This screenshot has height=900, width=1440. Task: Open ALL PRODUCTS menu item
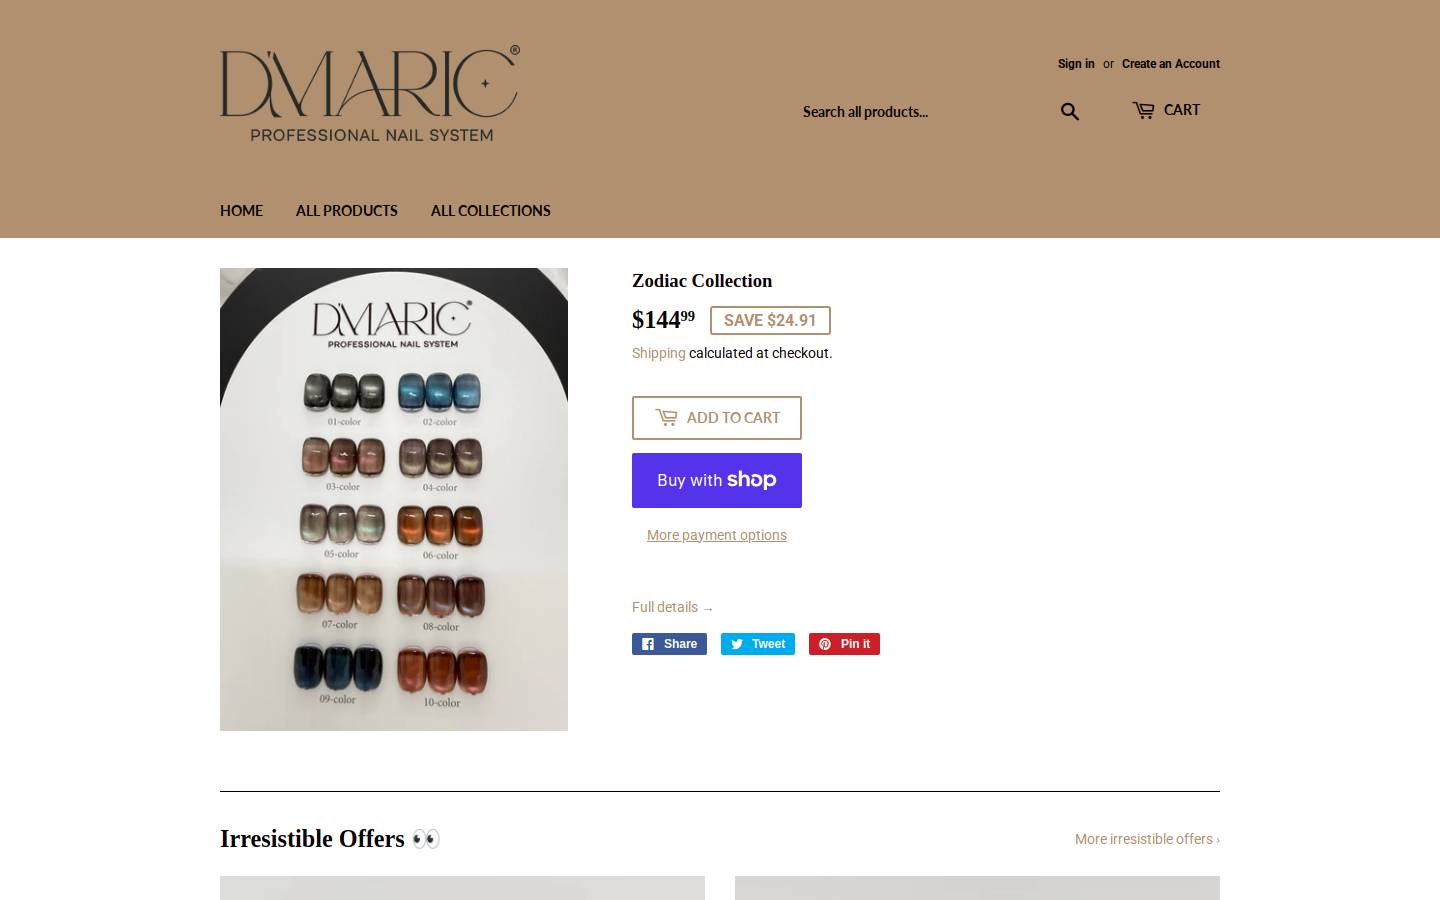[347, 211]
